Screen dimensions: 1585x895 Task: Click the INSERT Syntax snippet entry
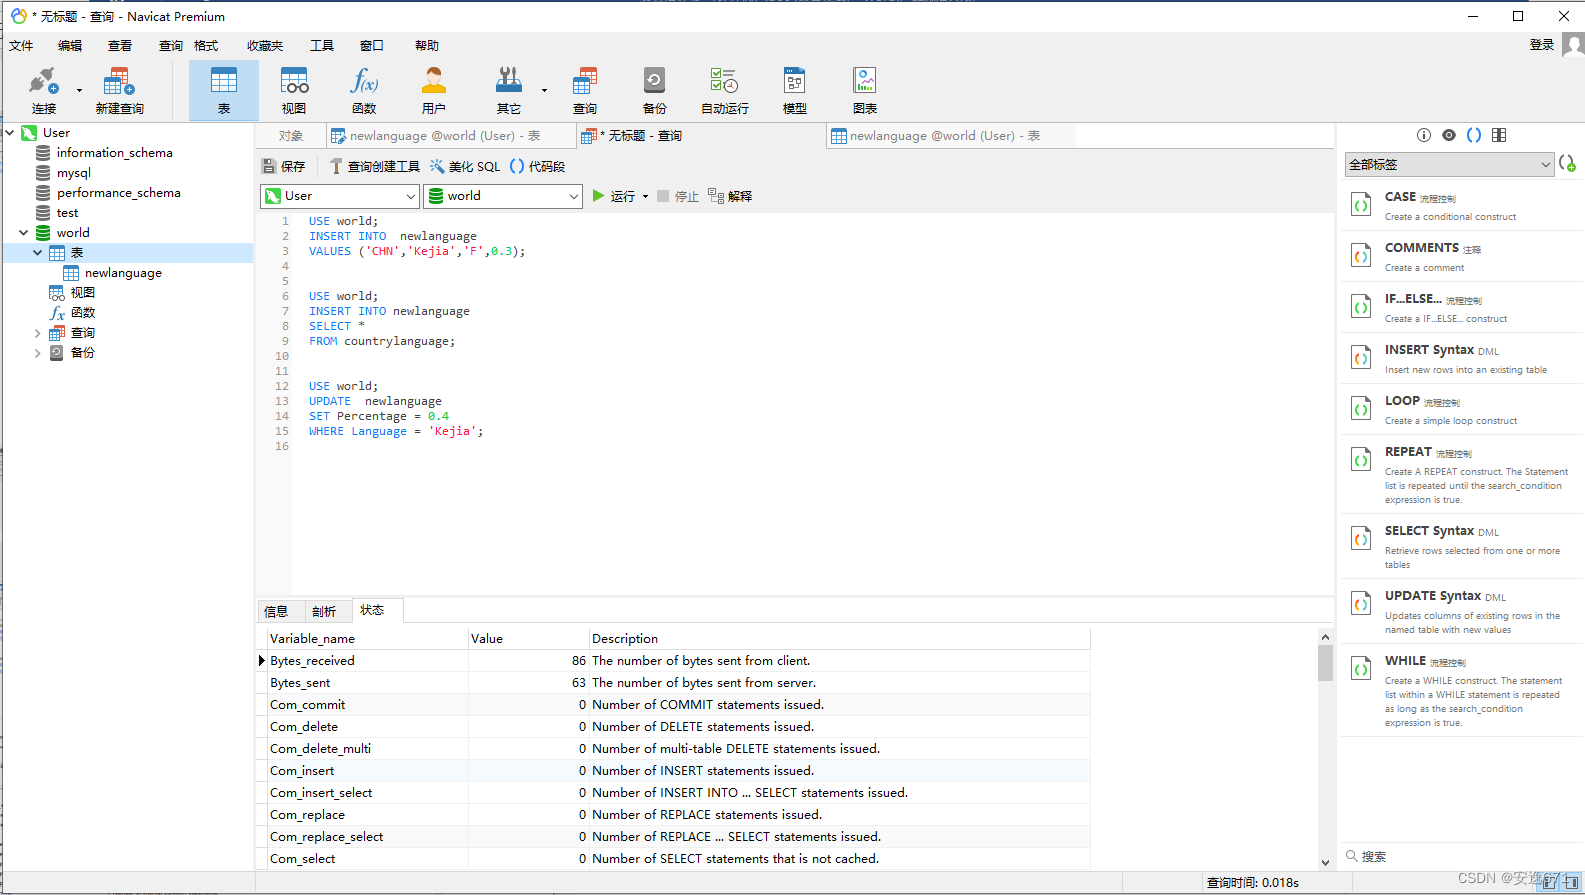1462,358
